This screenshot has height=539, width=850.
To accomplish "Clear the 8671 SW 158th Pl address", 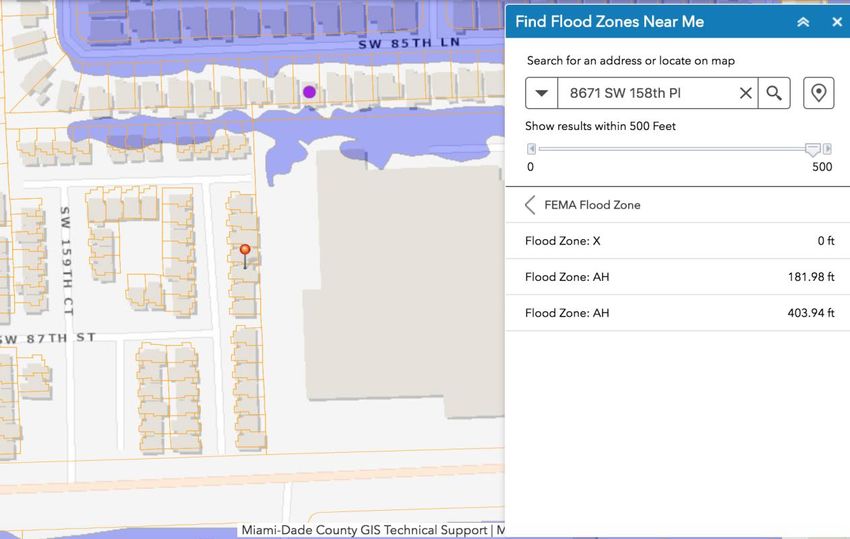I will pos(745,93).
